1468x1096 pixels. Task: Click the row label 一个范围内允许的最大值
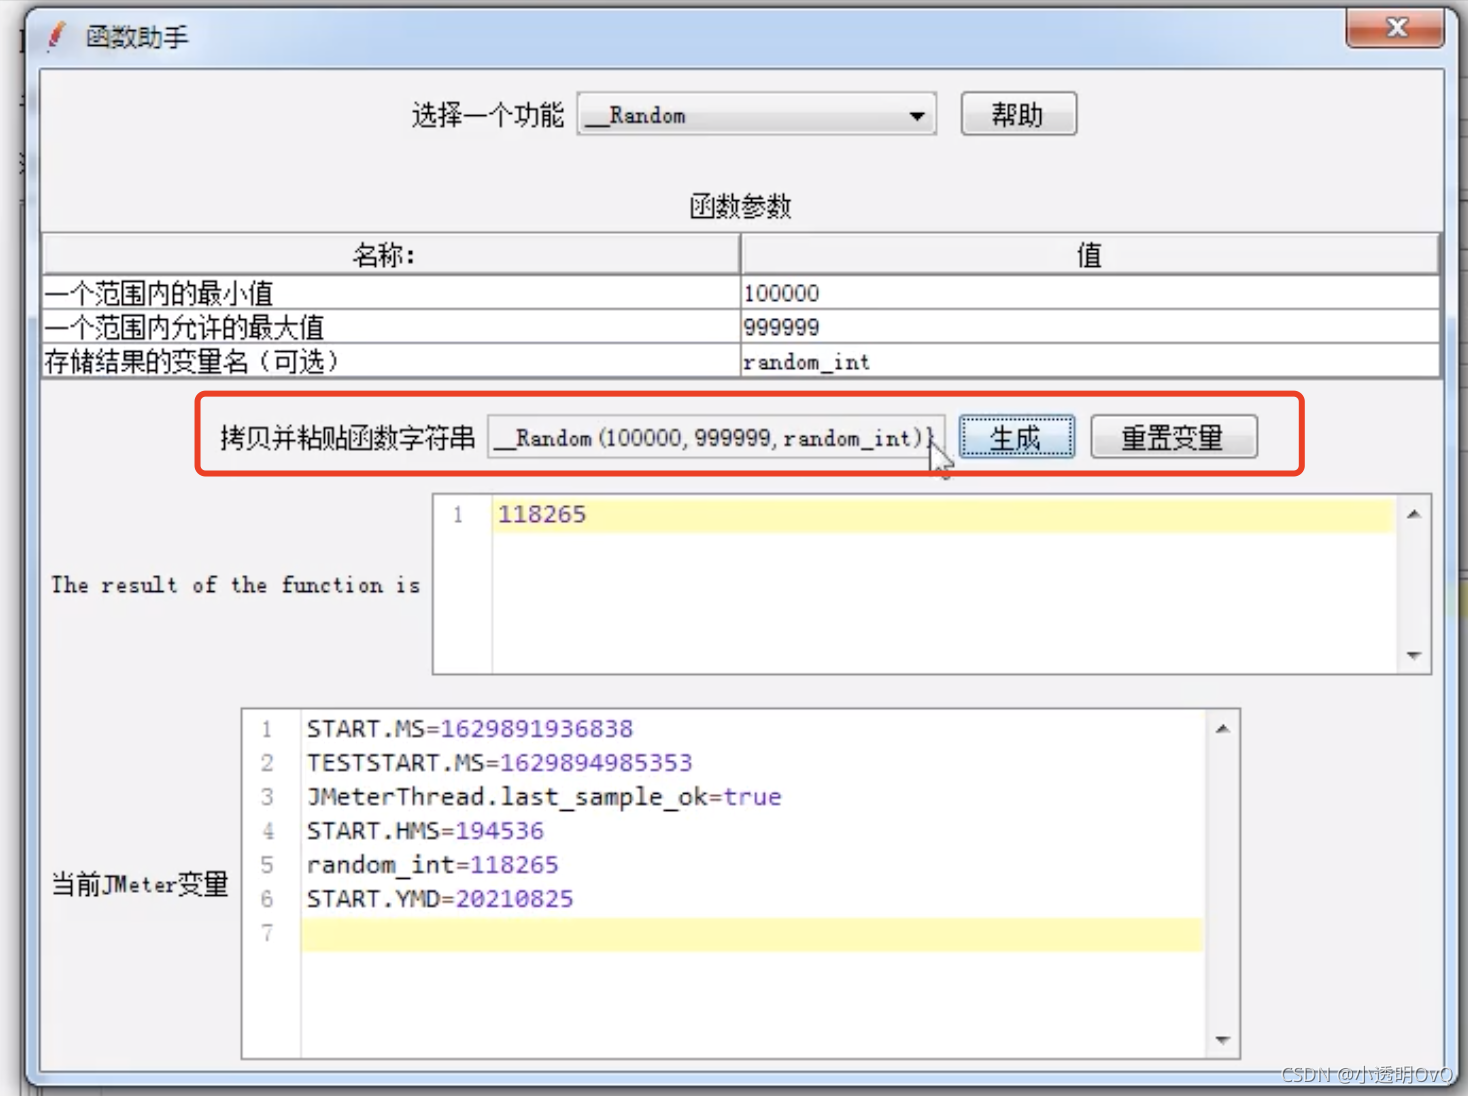(x=184, y=327)
